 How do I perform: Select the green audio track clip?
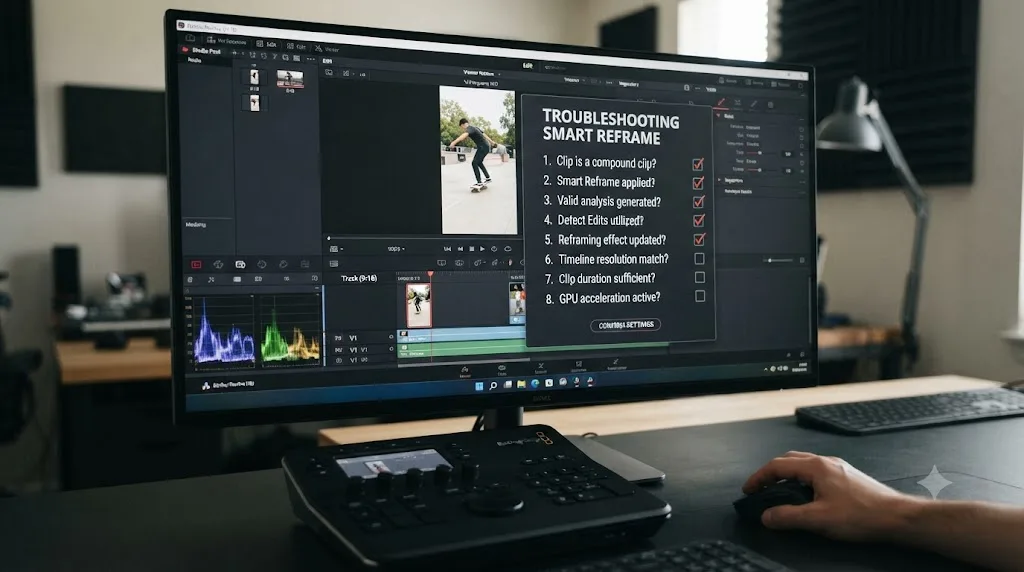462,349
